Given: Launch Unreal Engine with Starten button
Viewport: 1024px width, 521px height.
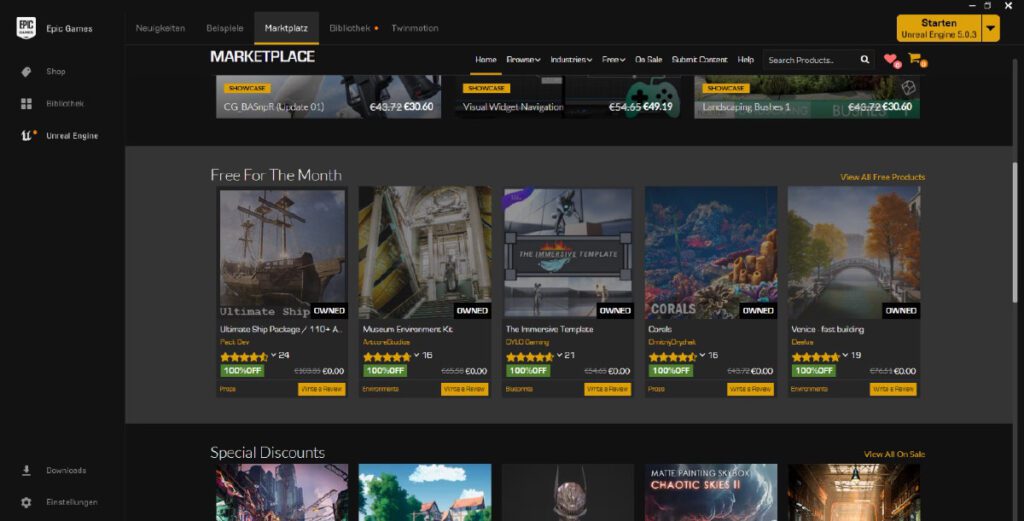Looking at the screenshot, I should pos(939,28).
